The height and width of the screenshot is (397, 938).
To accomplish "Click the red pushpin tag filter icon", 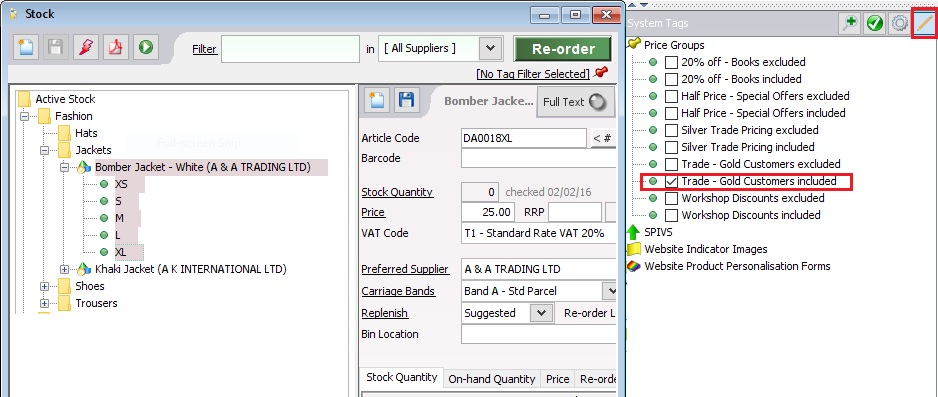I will (601, 73).
